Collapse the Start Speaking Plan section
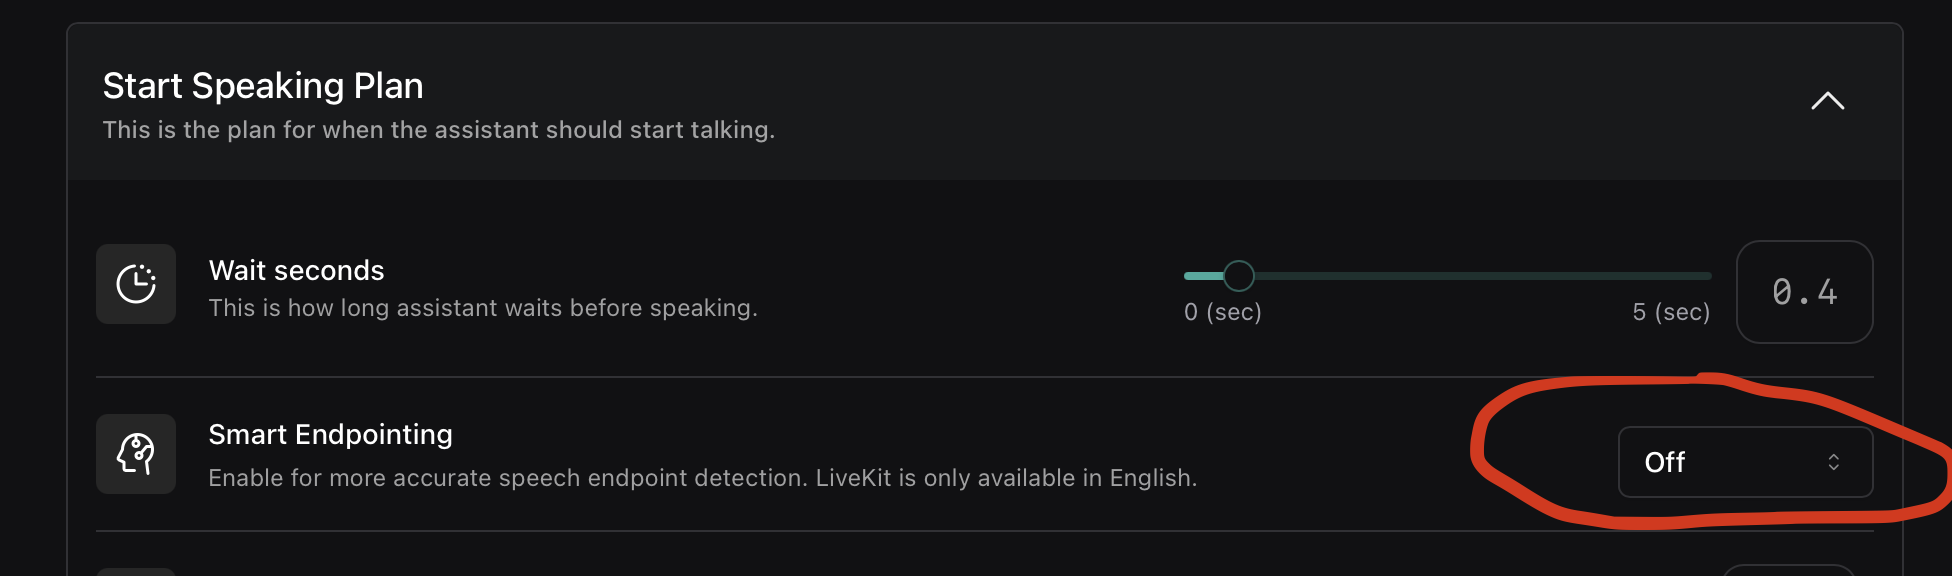This screenshot has width=1952, height=576. (1827, 101)
